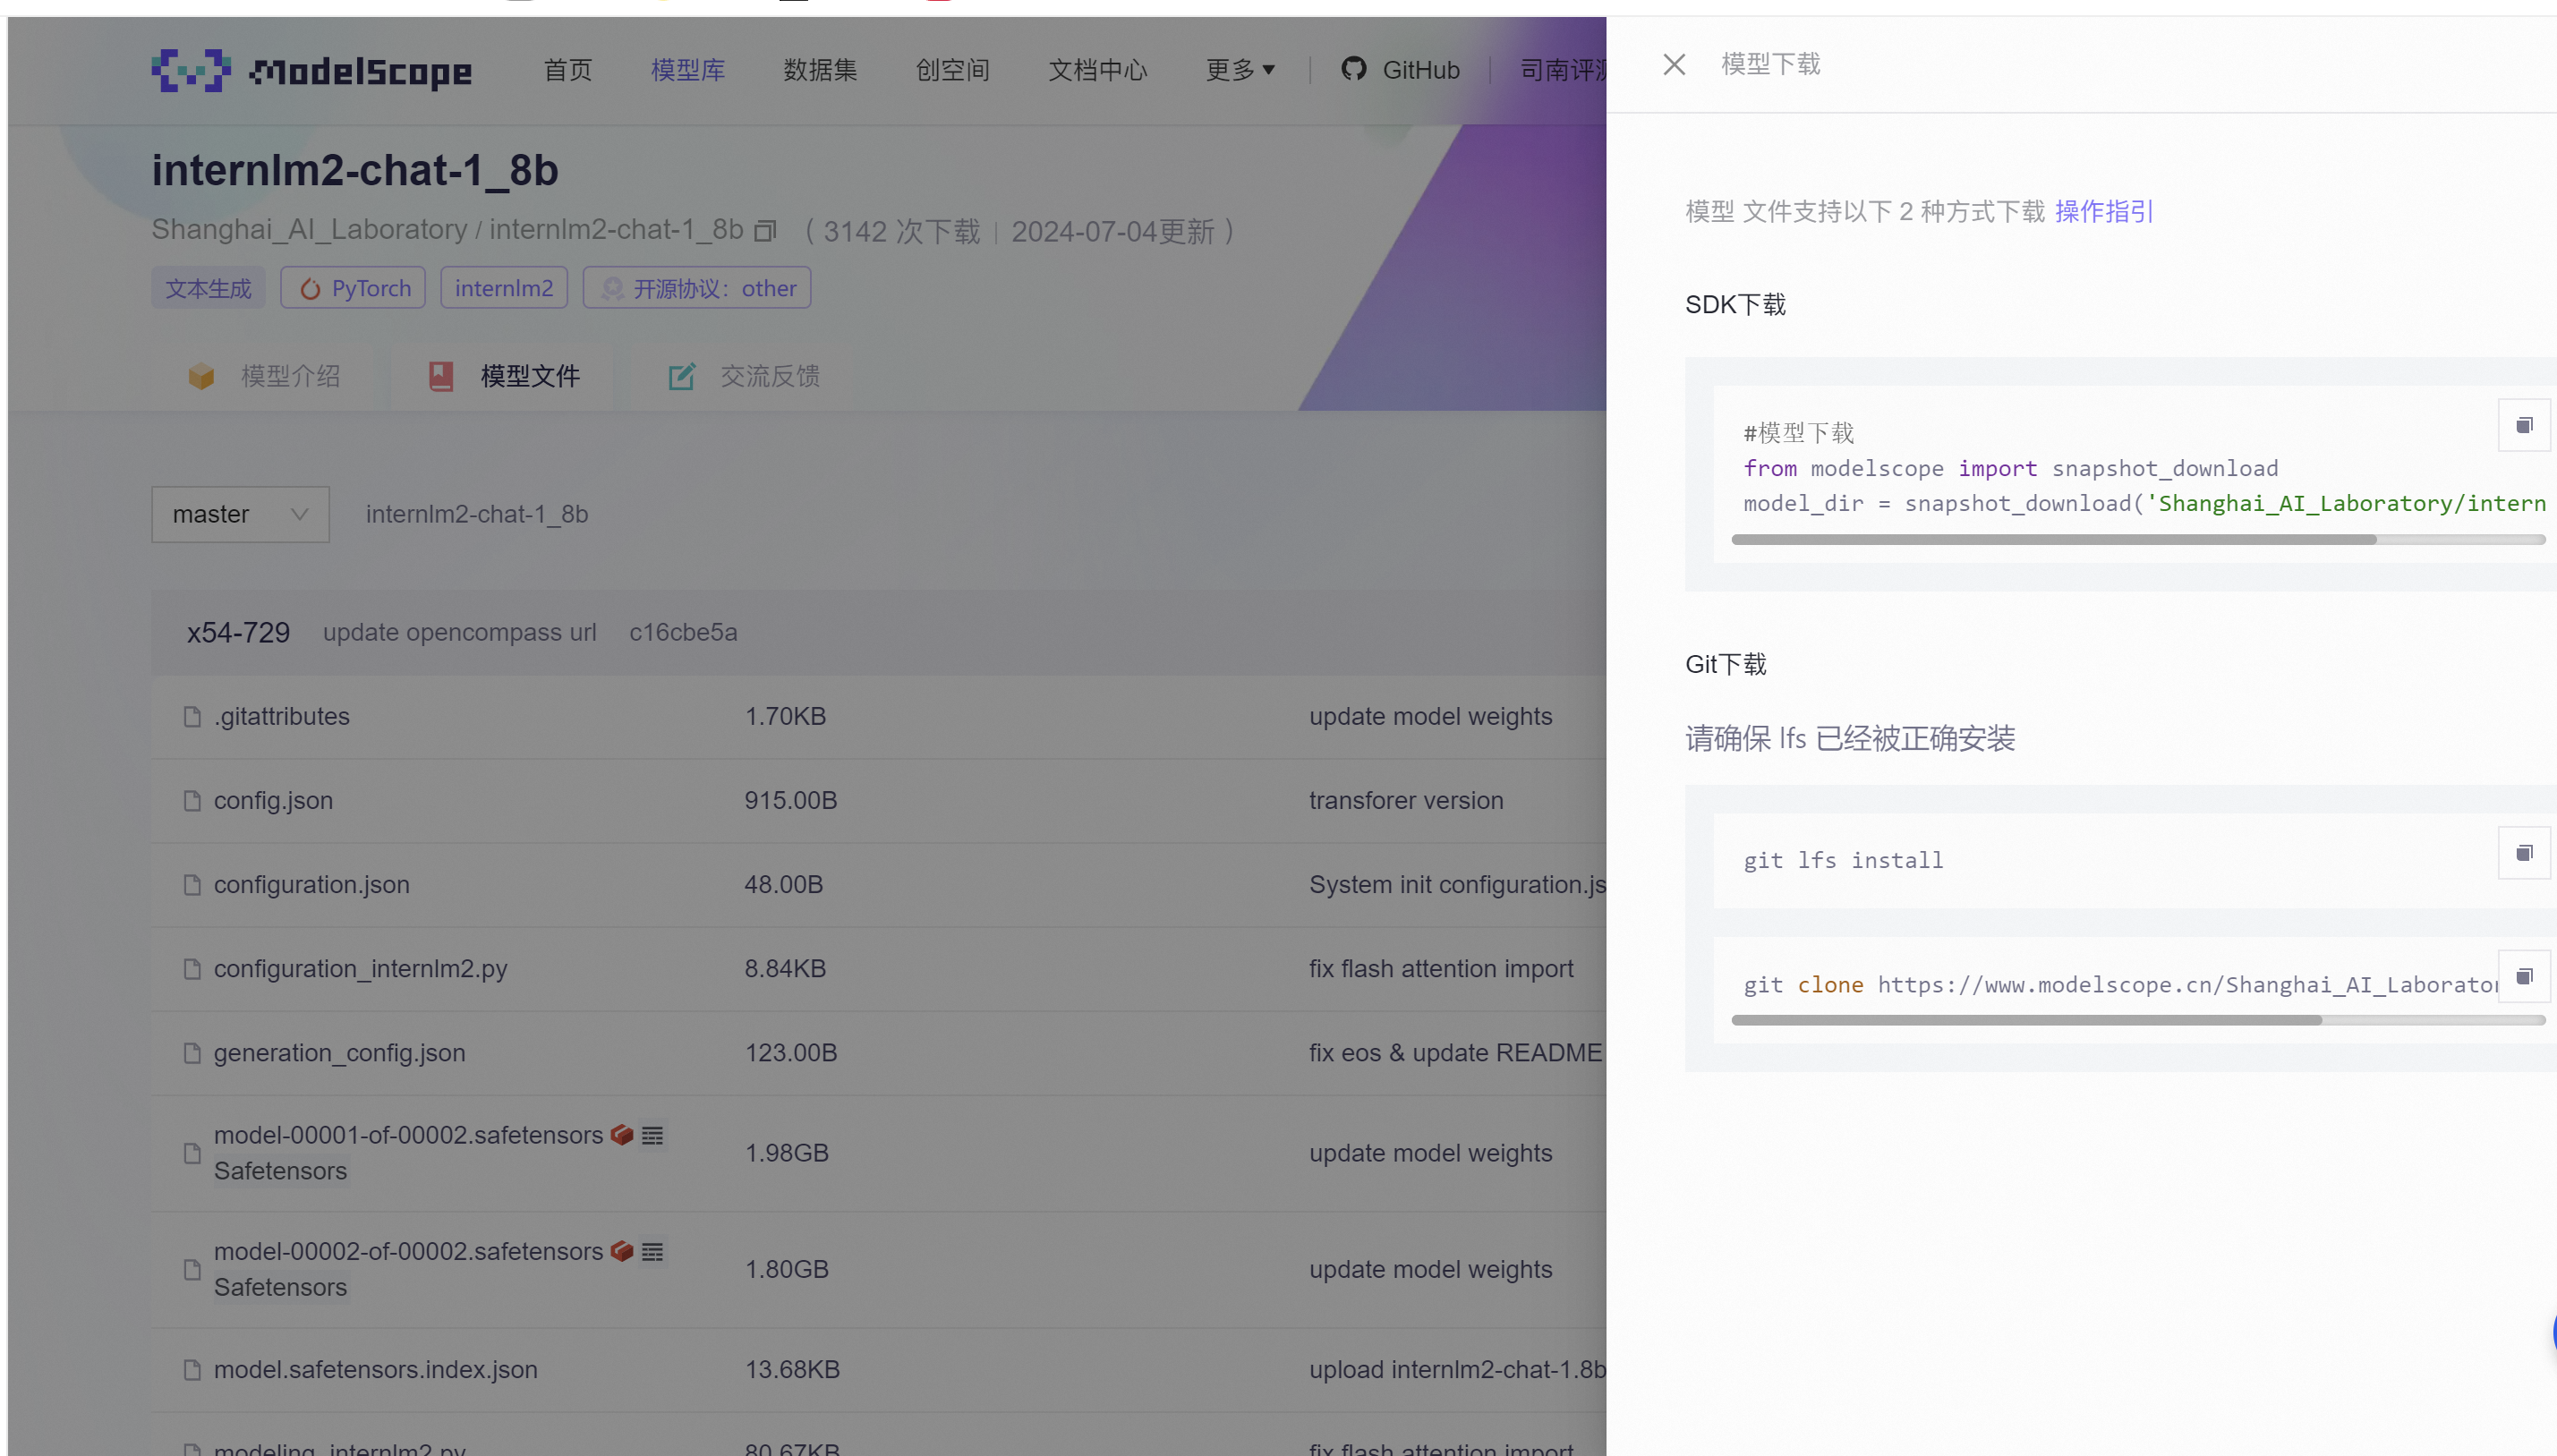The height and width of the screenshot is (1456, 2557).
Task: Copy the git lfs install command
Action: [2523, 853]
